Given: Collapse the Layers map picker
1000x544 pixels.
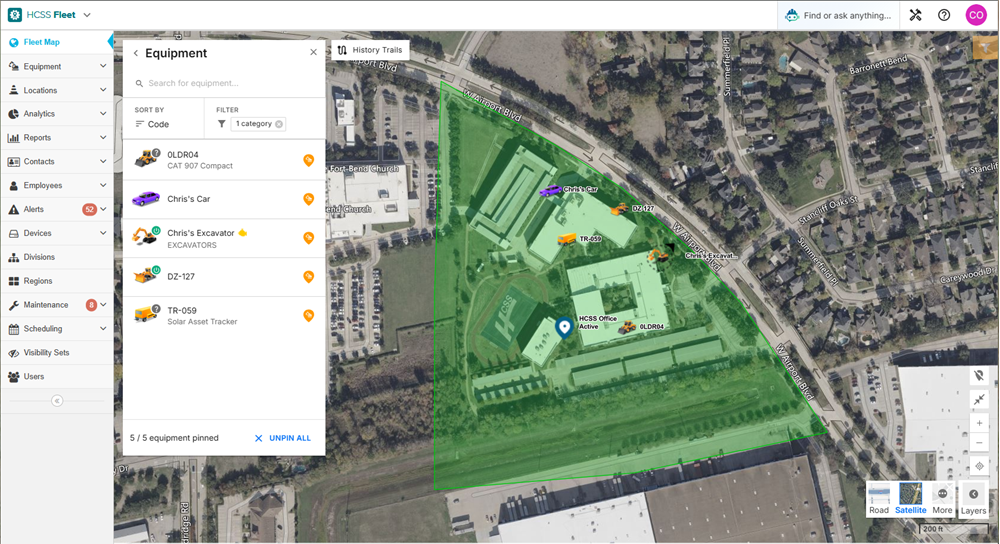Looking at the screenshot, I should 973,498.
